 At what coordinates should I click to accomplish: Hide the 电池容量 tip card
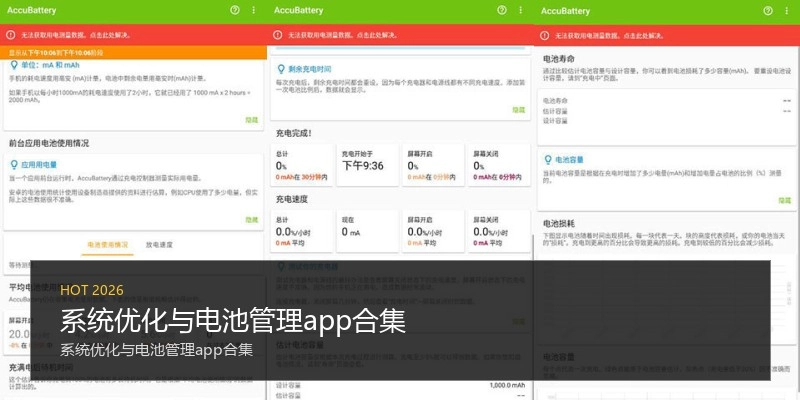tap(785, 201)
